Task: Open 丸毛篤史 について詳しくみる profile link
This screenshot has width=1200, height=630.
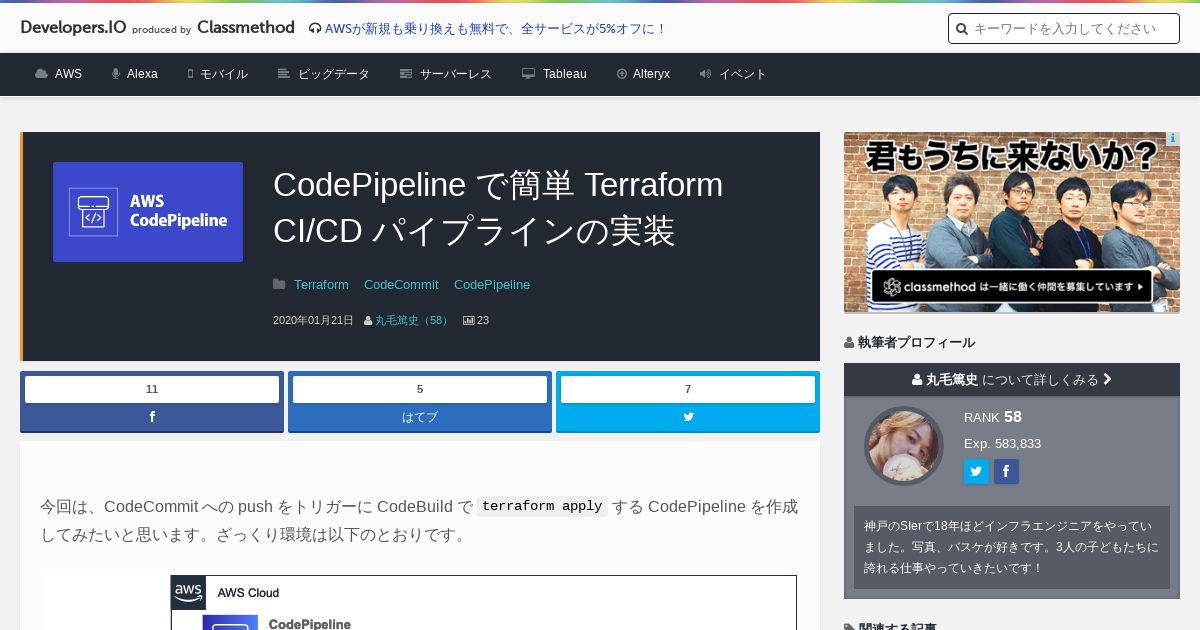Action: tap(1012, 380)
